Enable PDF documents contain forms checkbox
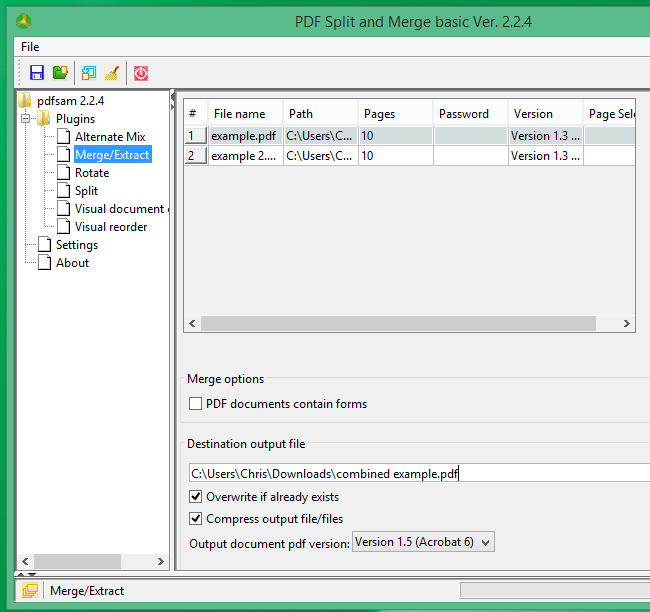Image resolution: width=650 pixels, height=612 pixels. click(196, 404)
